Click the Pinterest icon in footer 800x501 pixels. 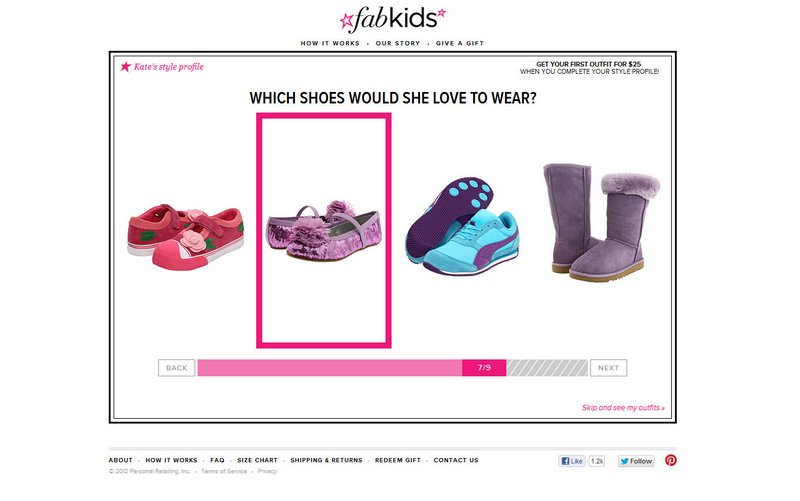(x=671, y=460)
